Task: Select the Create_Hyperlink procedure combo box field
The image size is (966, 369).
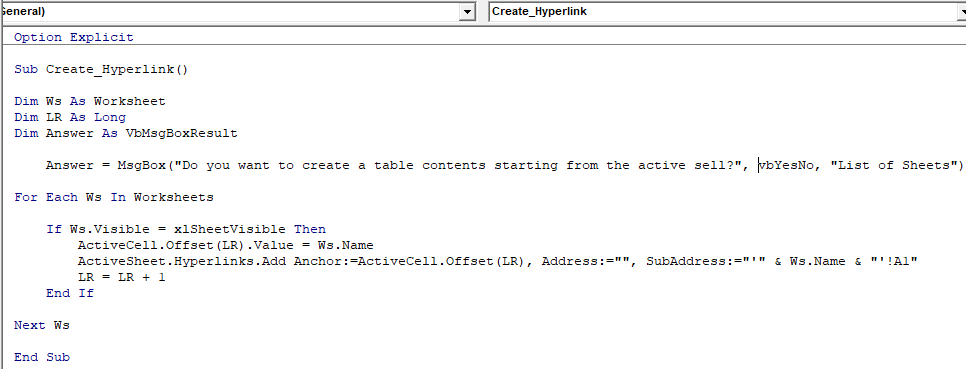Action: pyautogui.click(x=723, y=12)
